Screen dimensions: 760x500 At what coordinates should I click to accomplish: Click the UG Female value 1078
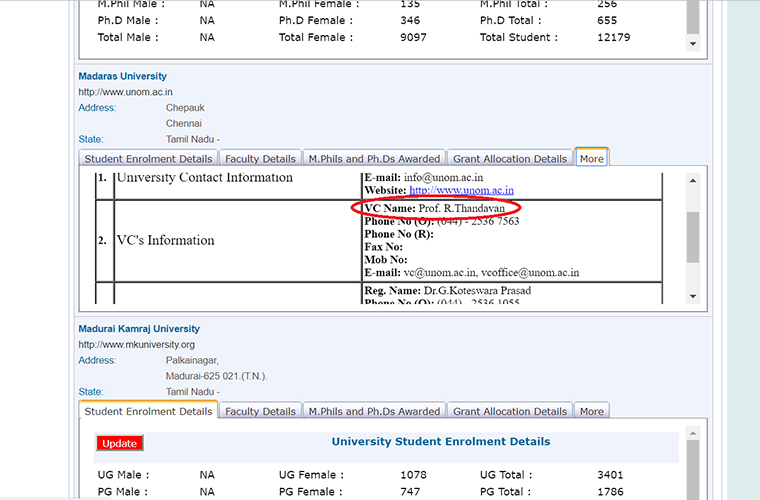[413, 475]
